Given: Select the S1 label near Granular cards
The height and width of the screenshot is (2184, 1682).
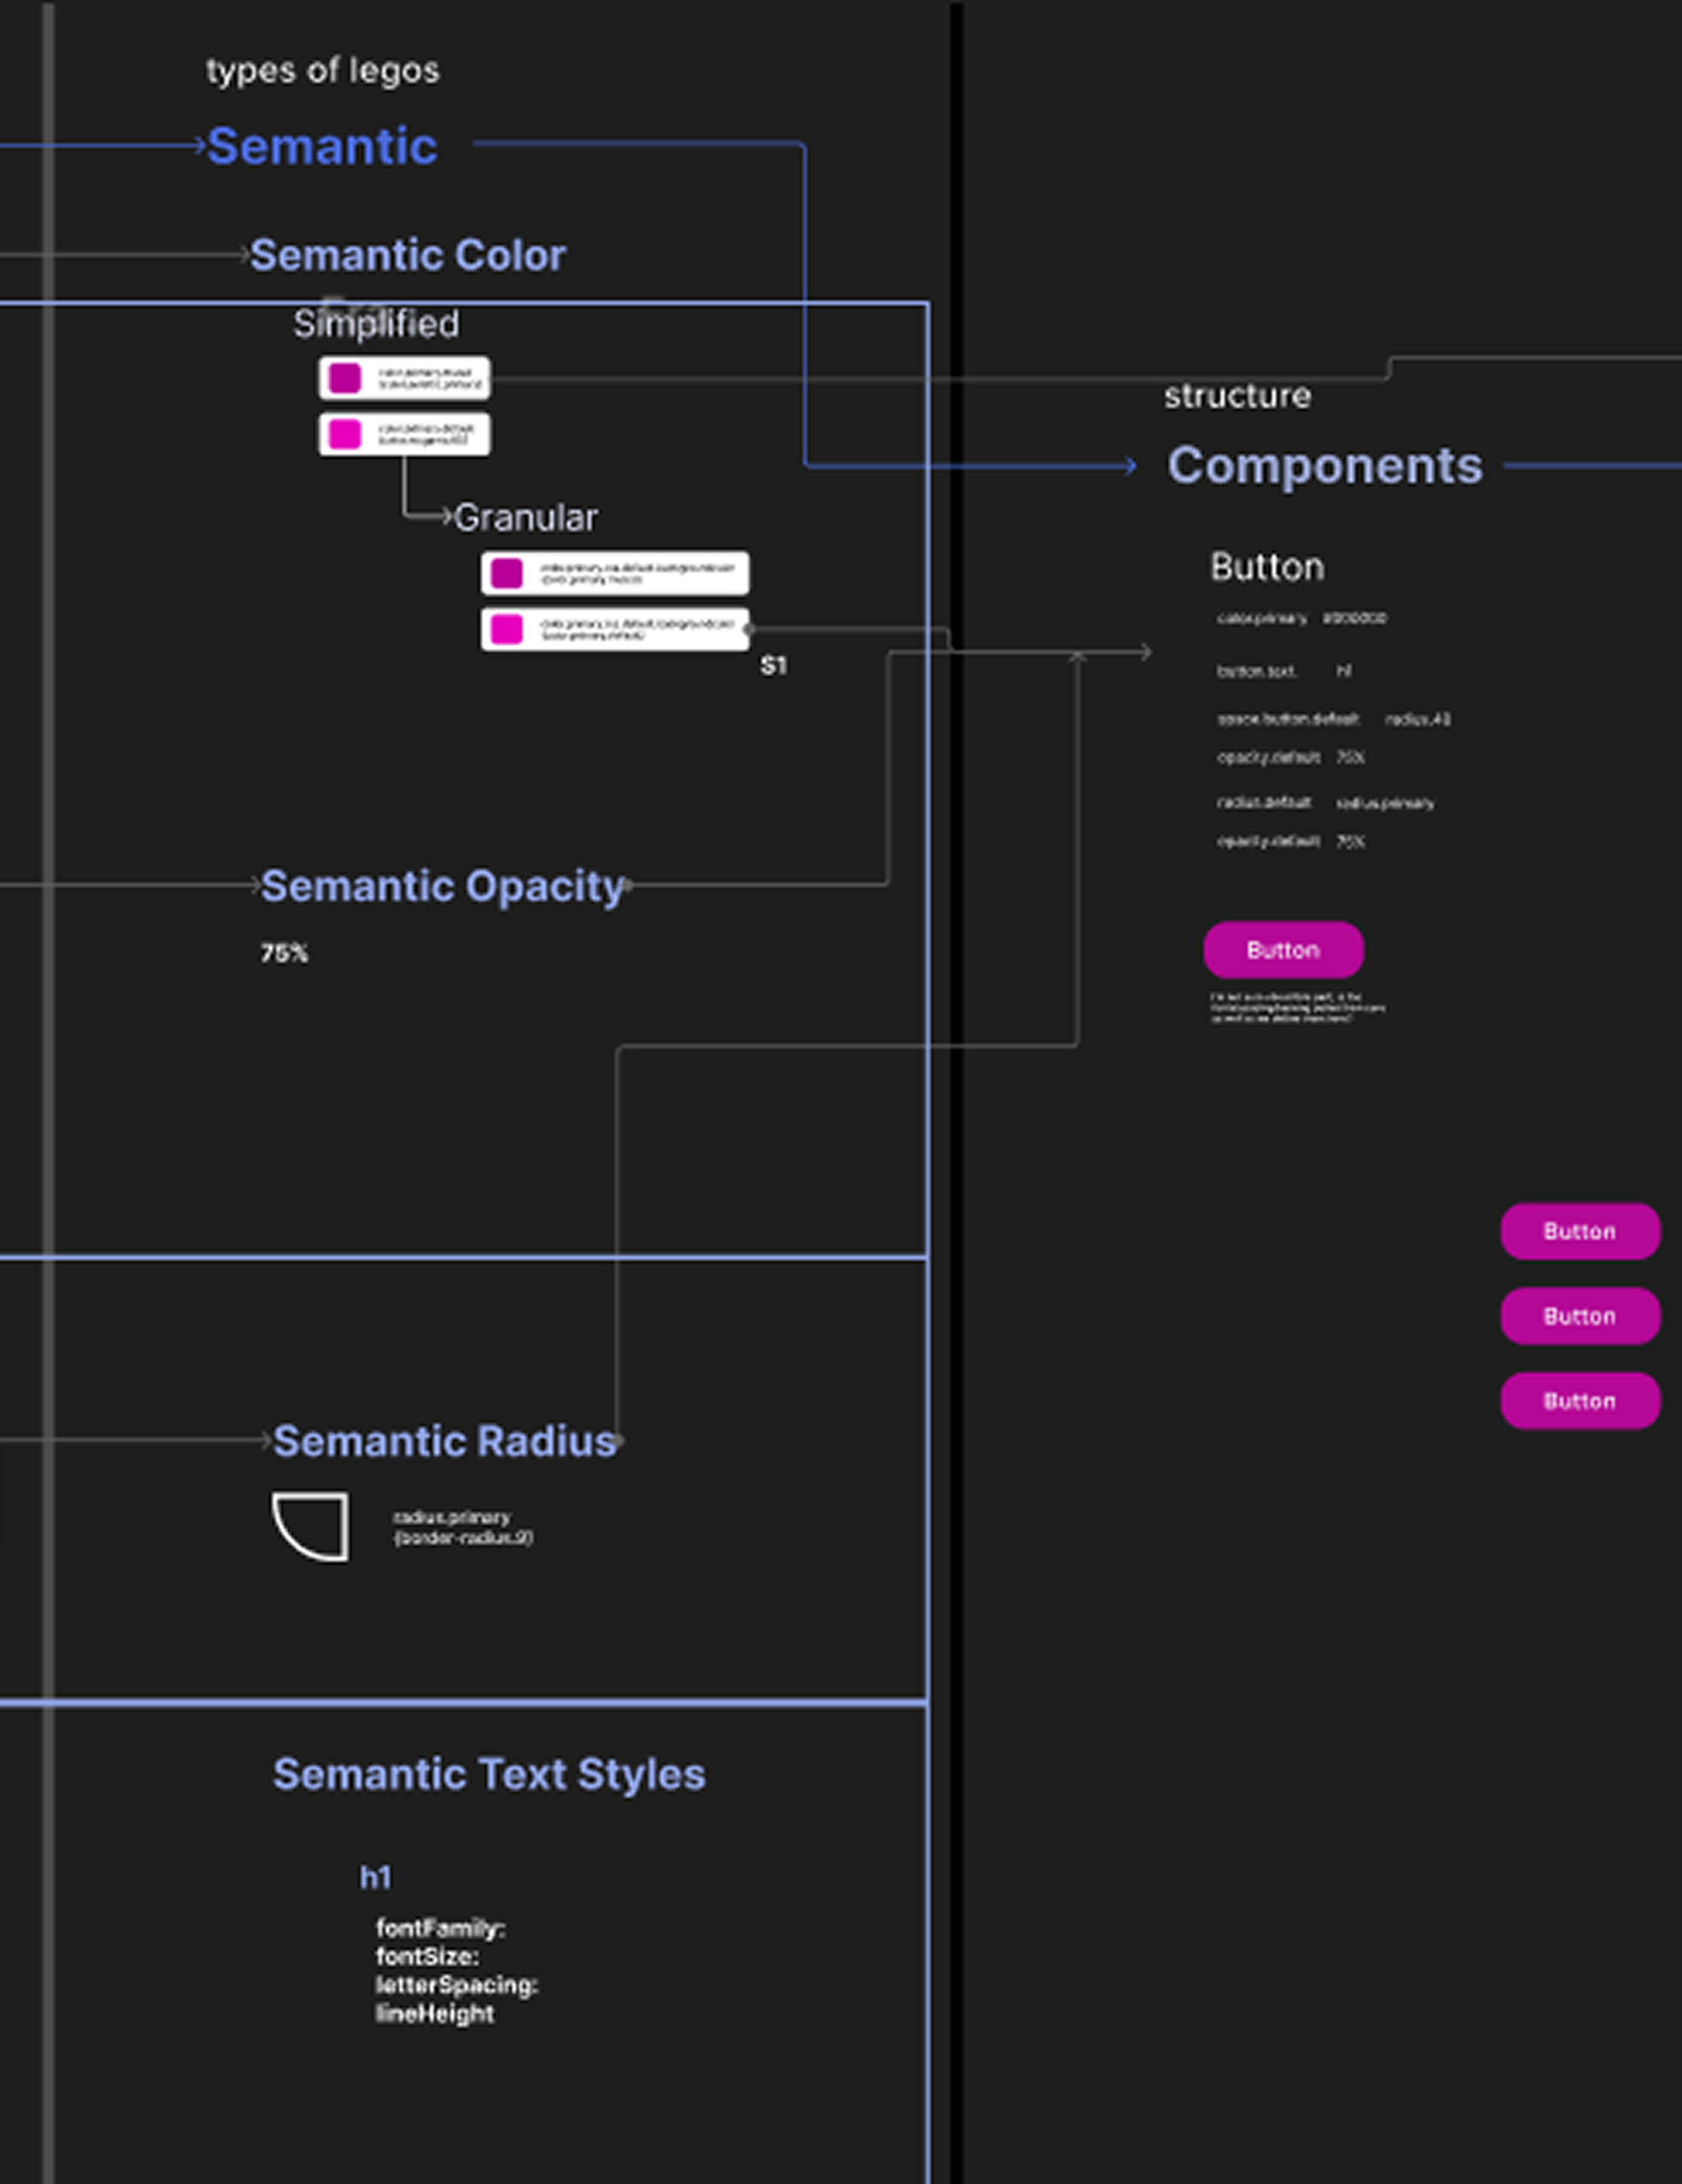Looking at the screenshot, I should (x=773, y=666).
